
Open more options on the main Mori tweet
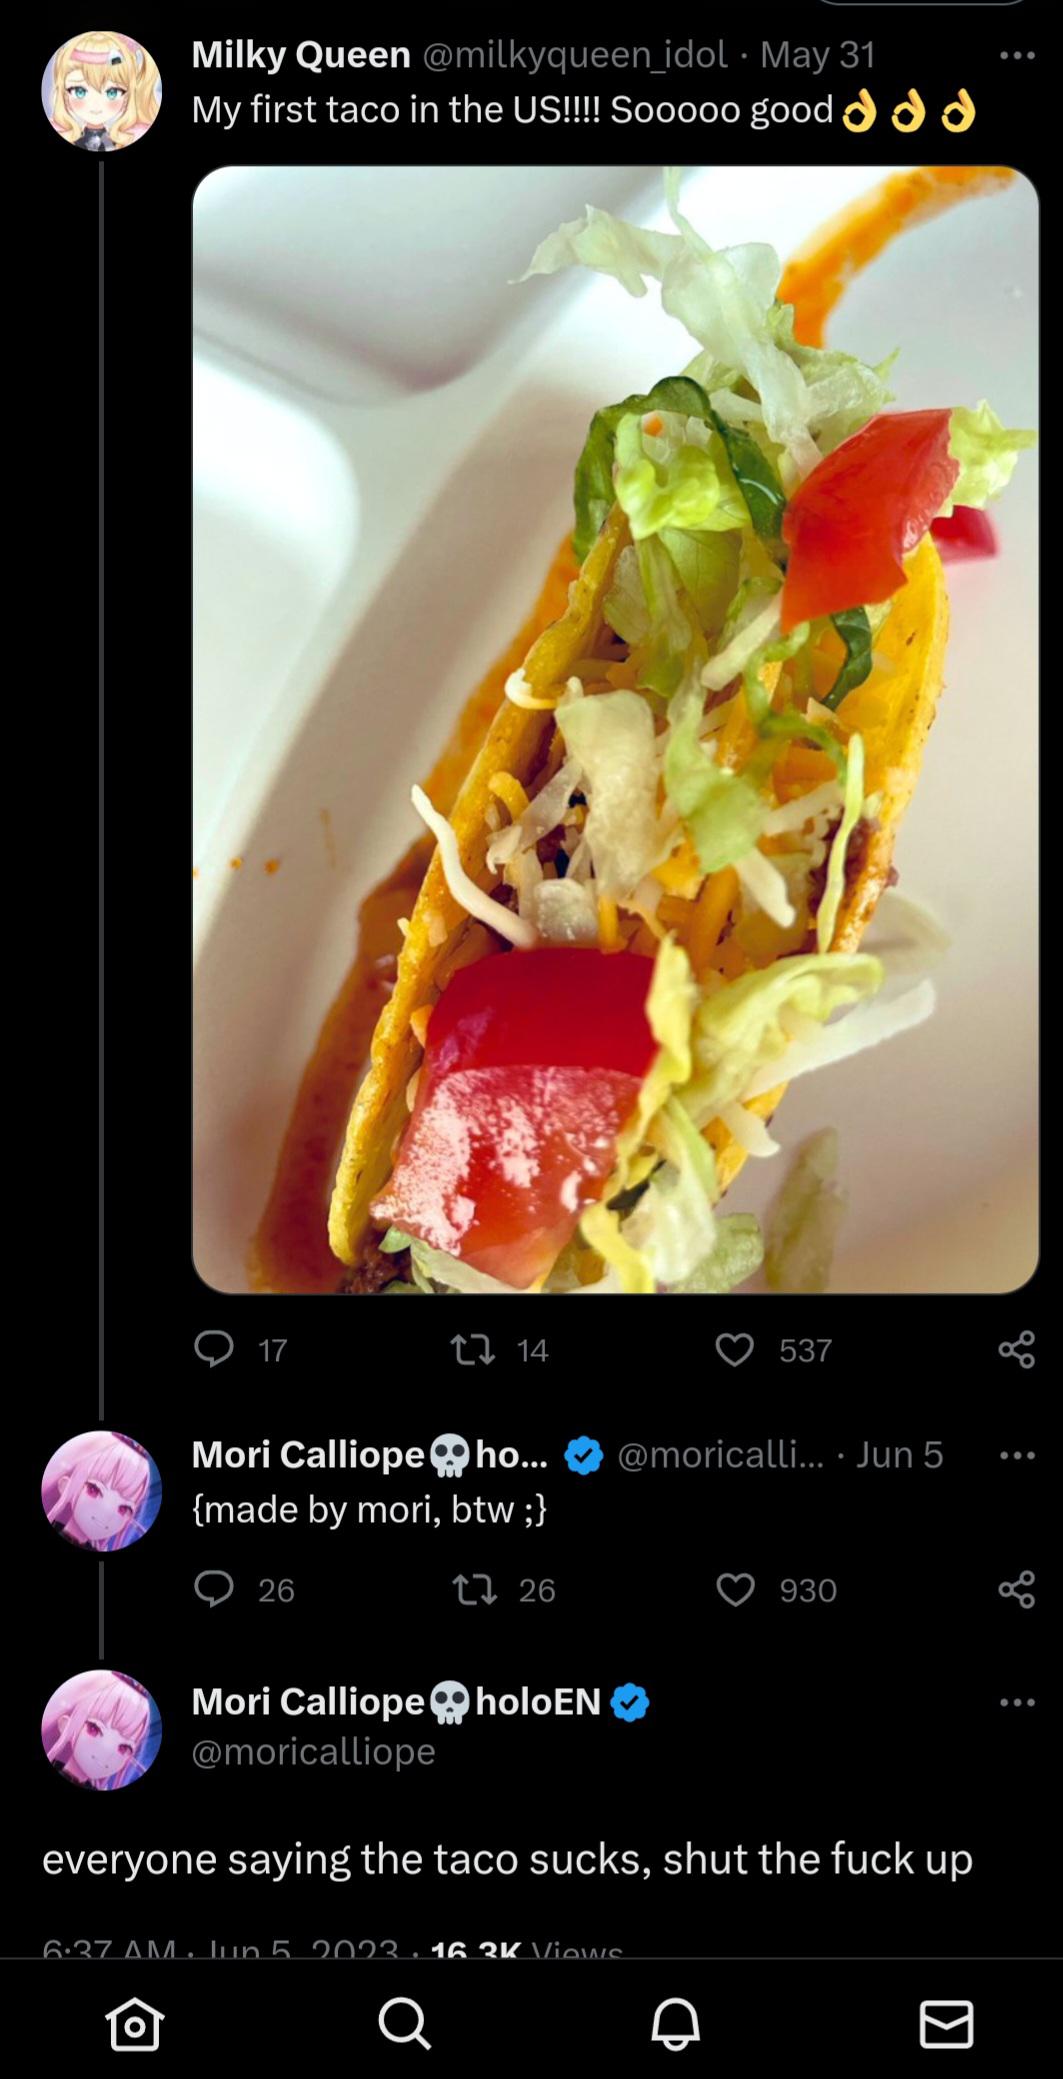coord(1017,1702)
